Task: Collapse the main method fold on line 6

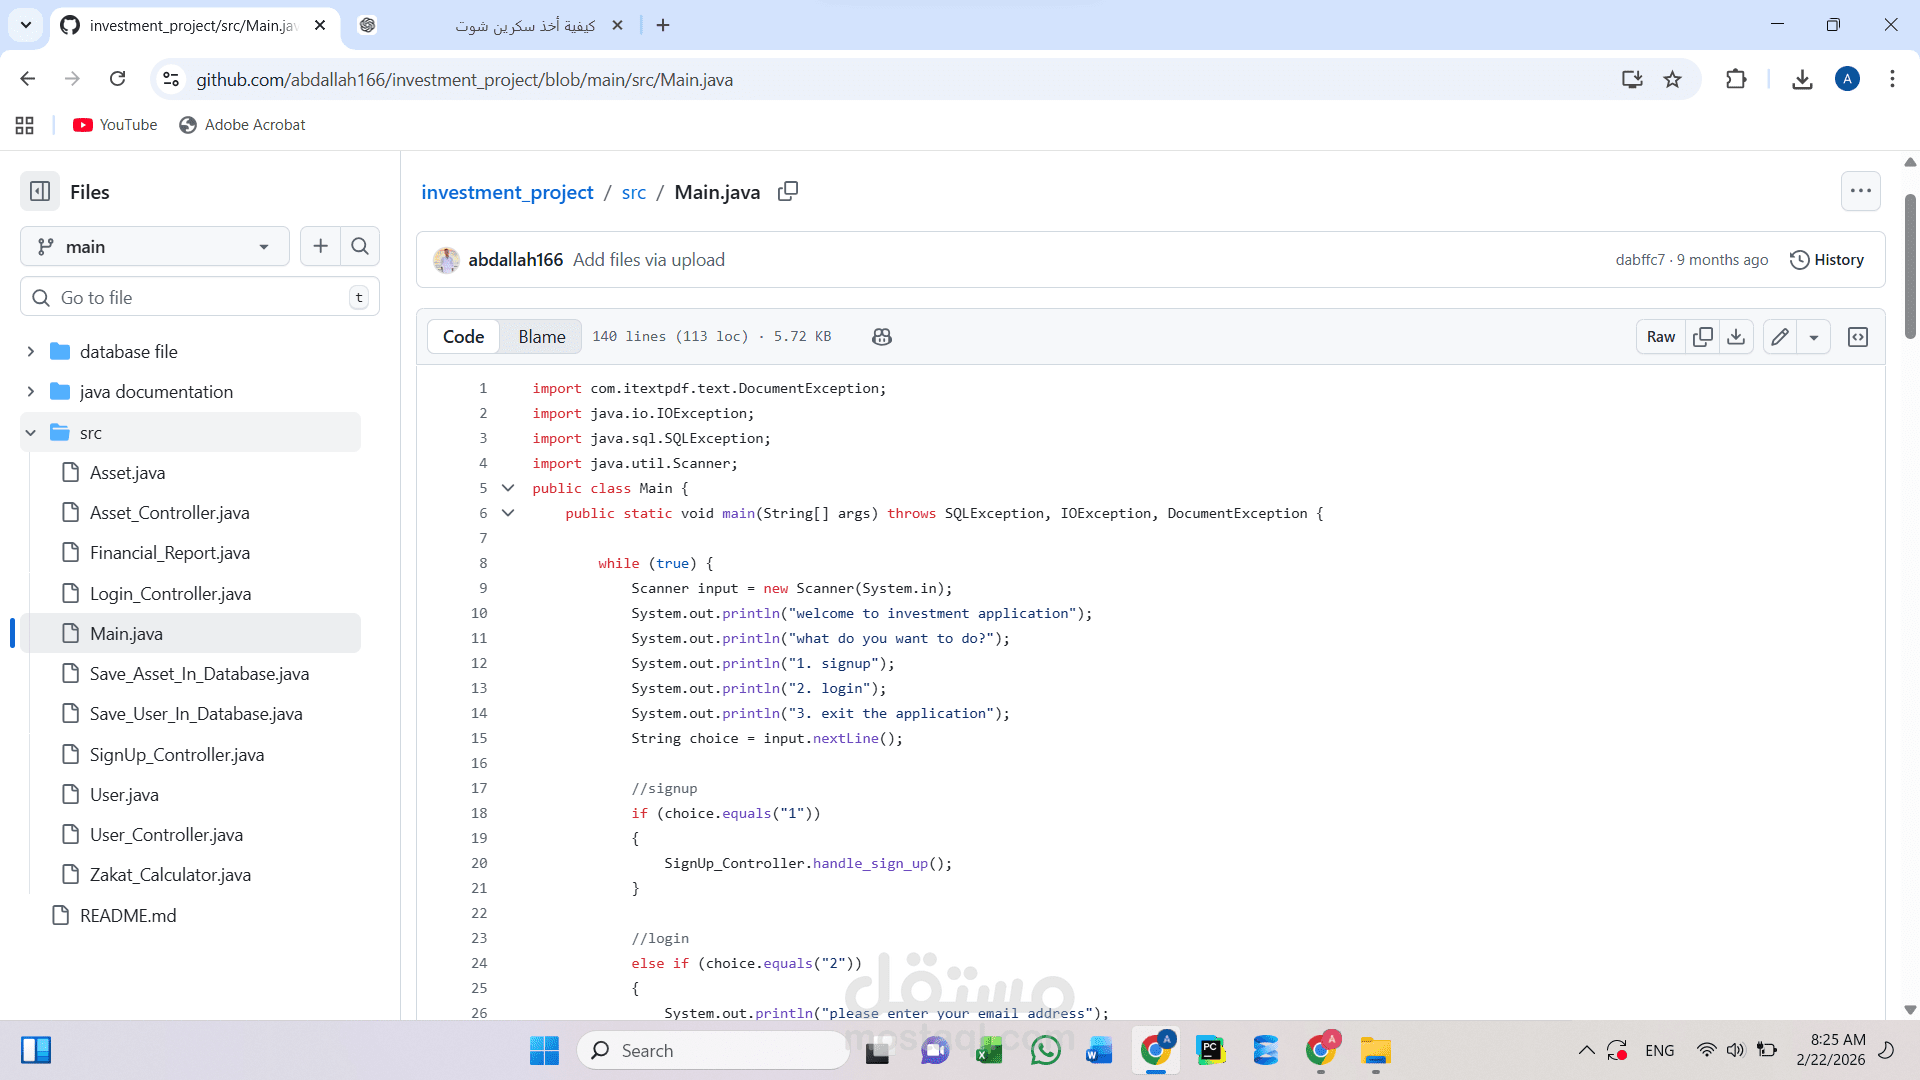Action: [508, 513]
